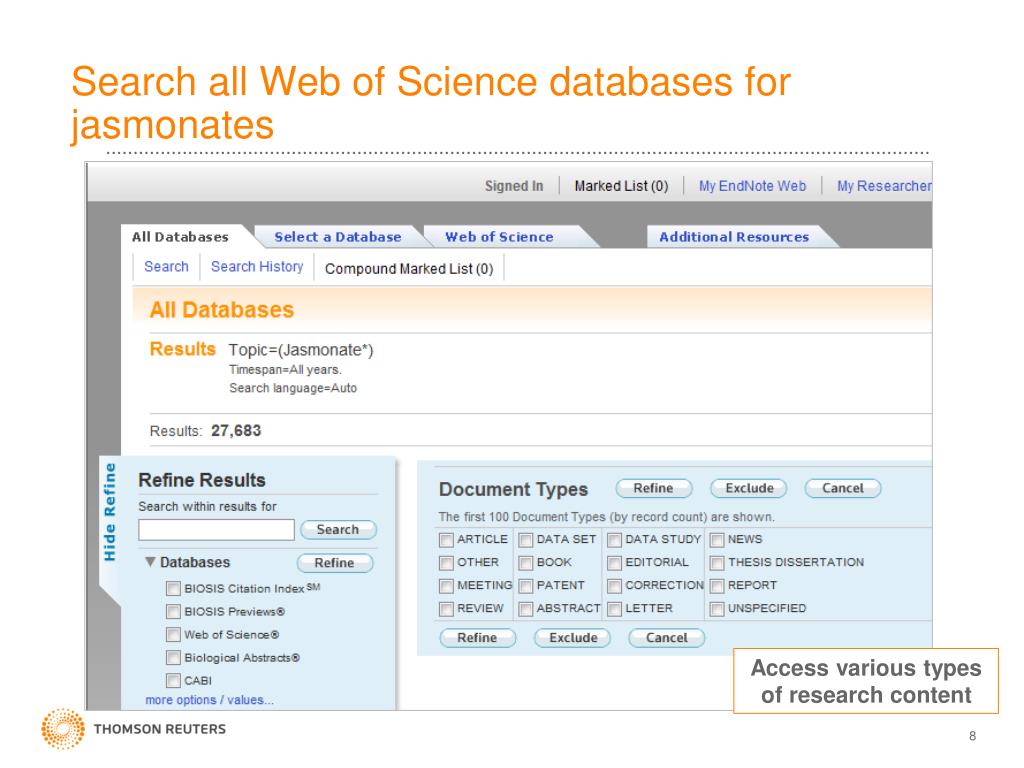
Task: Enable the ABSTRACT checkbox
Action: [x=526, y=609]
